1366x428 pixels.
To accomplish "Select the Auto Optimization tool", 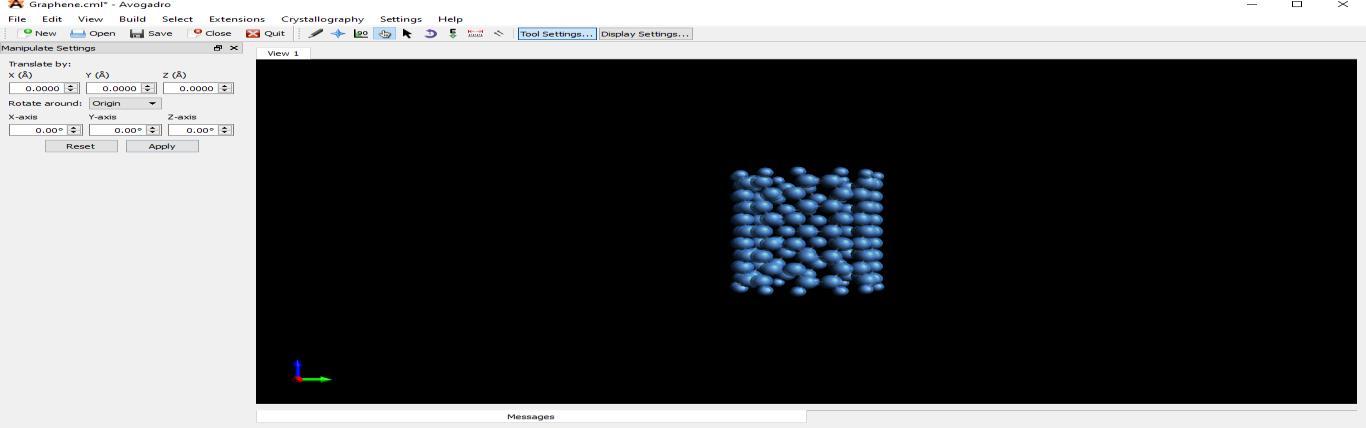I will (453, 33).
